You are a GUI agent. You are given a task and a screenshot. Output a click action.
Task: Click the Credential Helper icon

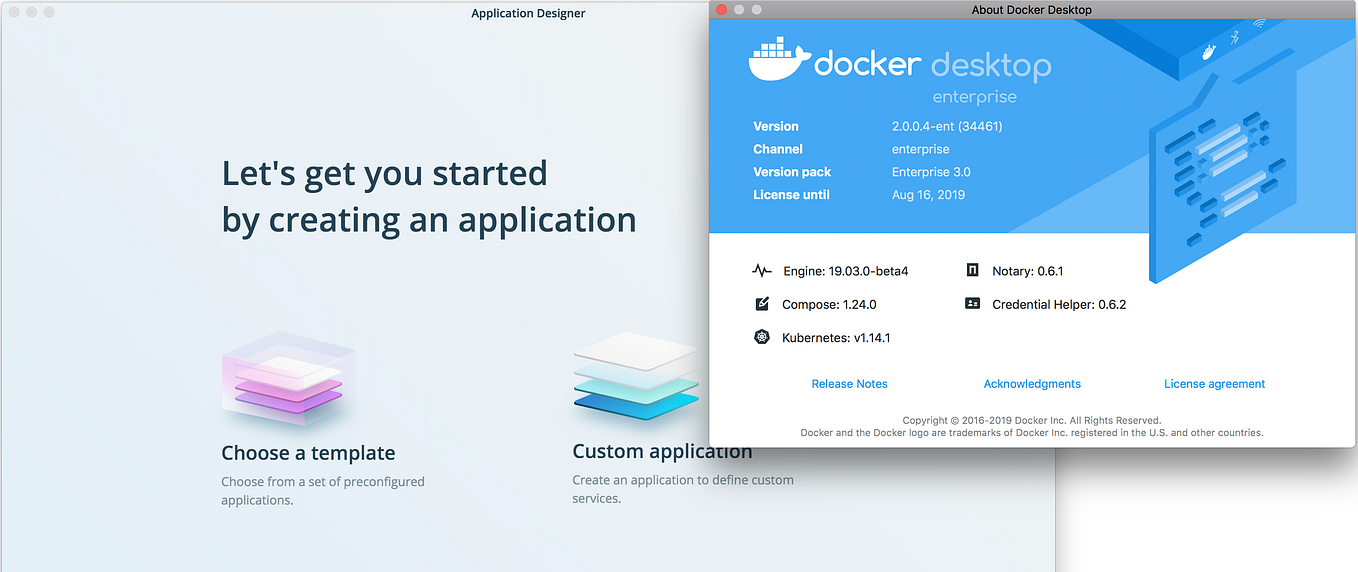972,303
